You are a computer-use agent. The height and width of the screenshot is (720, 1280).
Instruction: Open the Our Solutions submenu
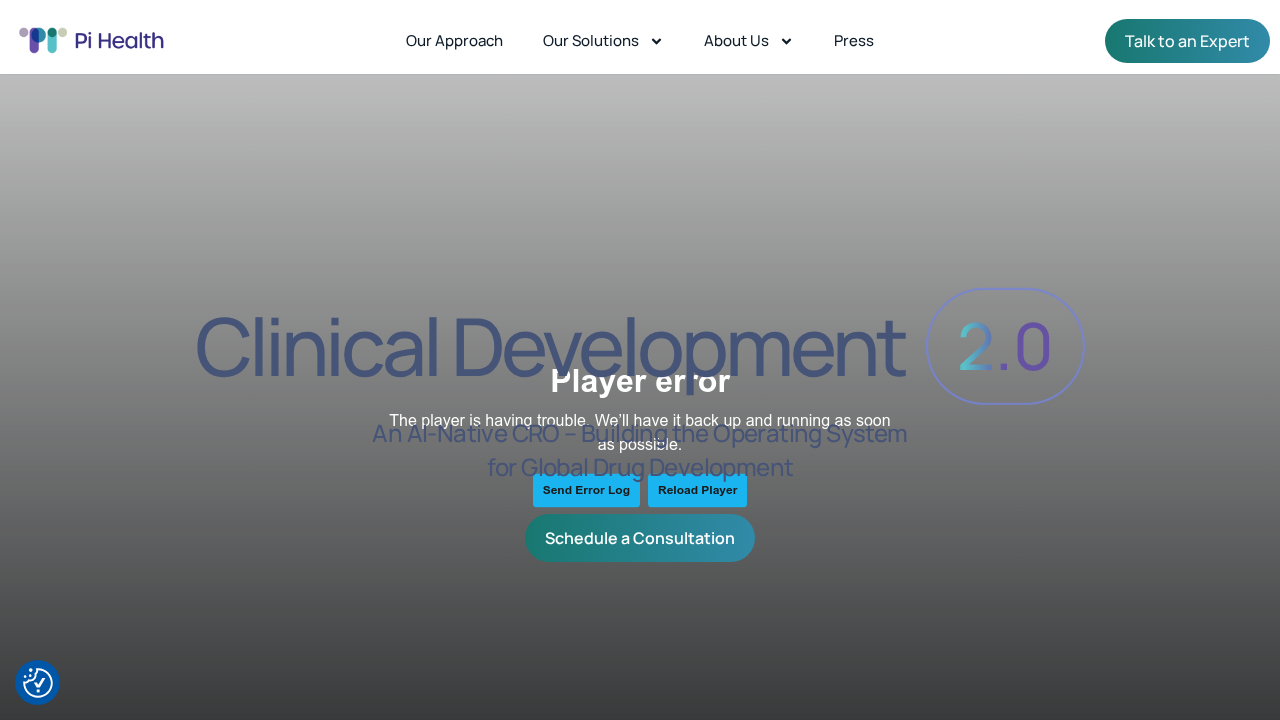pos(591,41)
